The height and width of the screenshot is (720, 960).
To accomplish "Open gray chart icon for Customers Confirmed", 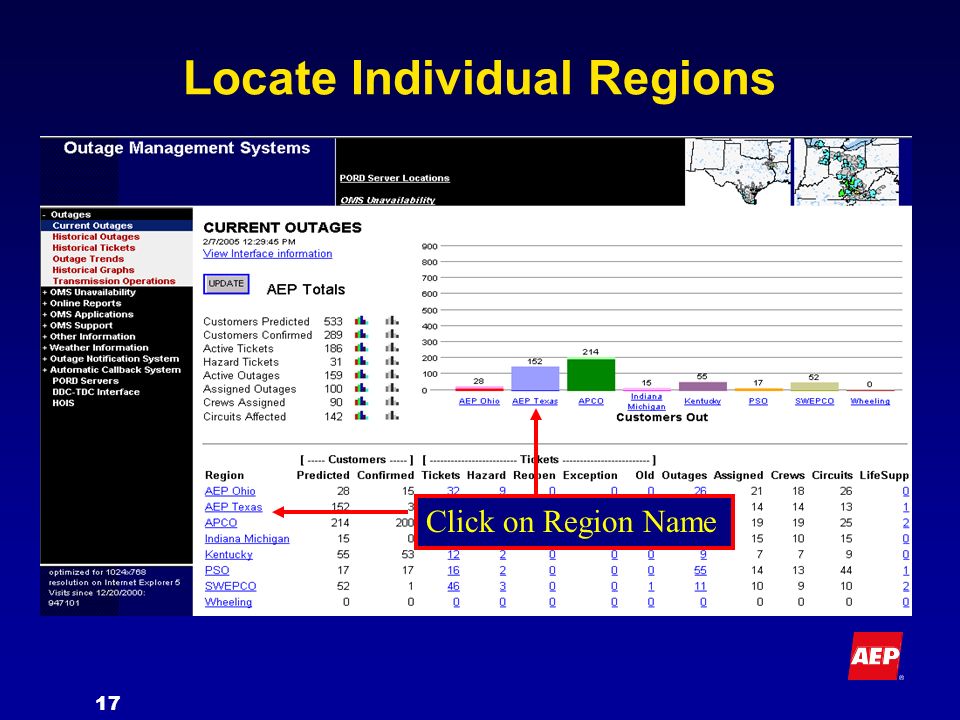I will (392, 334).
